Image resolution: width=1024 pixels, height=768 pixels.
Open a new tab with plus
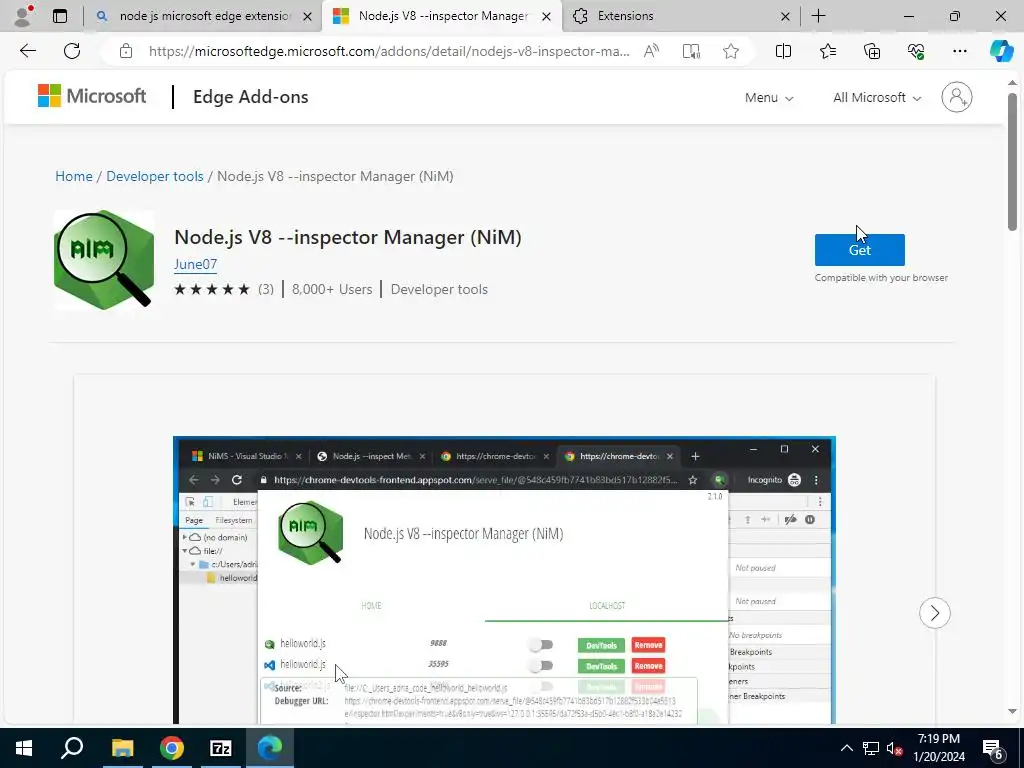tap(818, 16)
